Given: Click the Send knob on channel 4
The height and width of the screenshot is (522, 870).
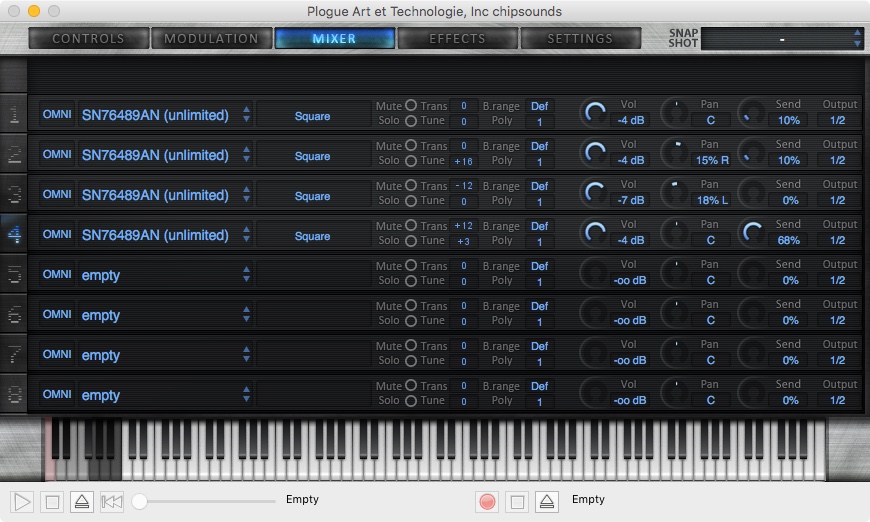Looking at the screenshot, I should (752, 234).
